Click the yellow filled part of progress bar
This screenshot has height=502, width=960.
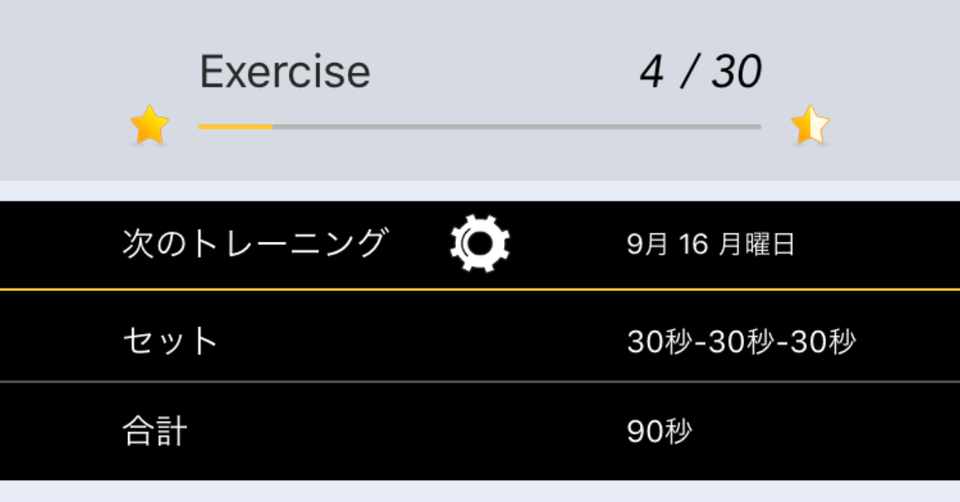pos(235,127)
